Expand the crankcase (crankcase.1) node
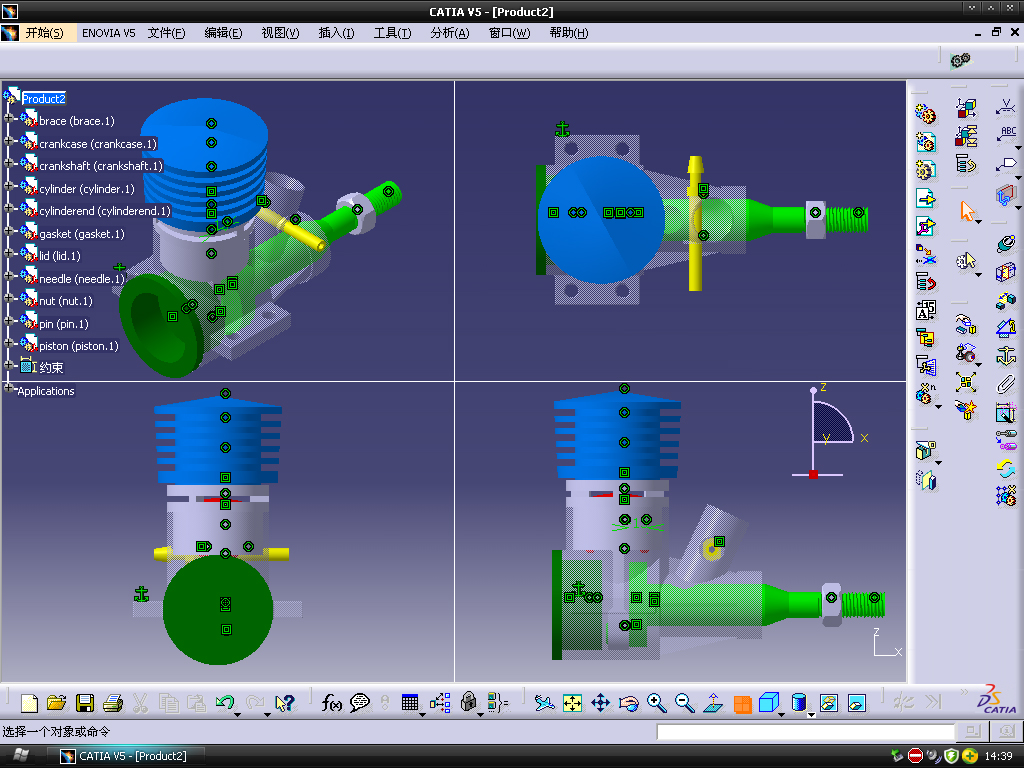 pyautogui.click(x=9, y=141)
